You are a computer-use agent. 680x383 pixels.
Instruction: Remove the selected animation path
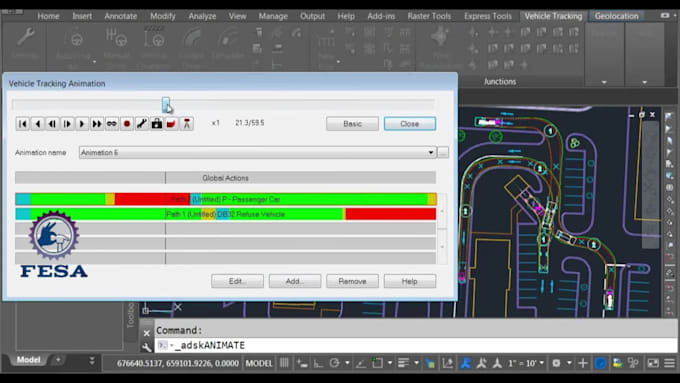[x=352, y=281]
